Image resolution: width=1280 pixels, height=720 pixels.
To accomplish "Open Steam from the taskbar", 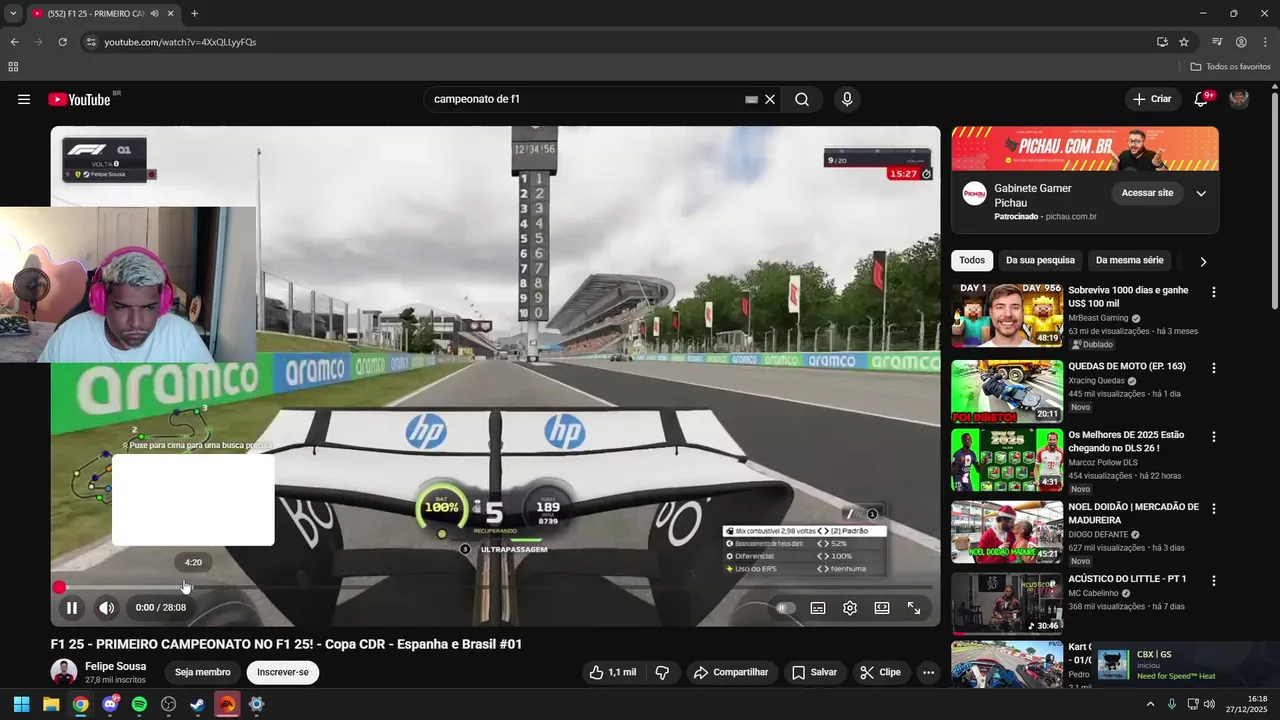I will point(198,704).
